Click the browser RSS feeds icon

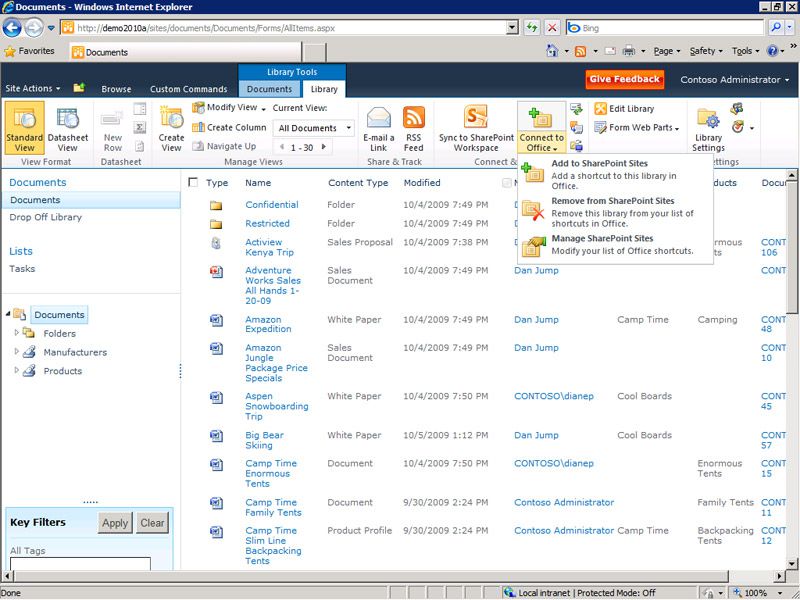point(580,51)
